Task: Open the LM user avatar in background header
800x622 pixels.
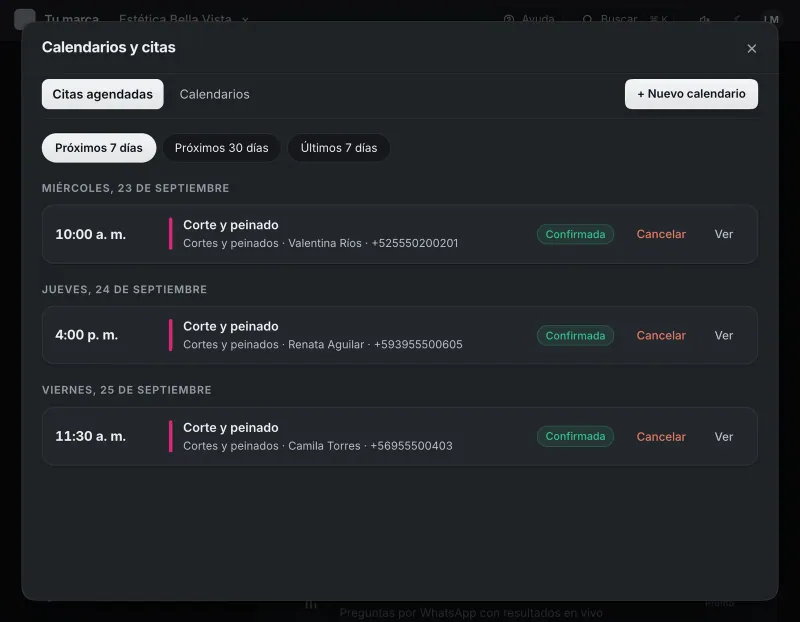Action: (x=771, y=19)
